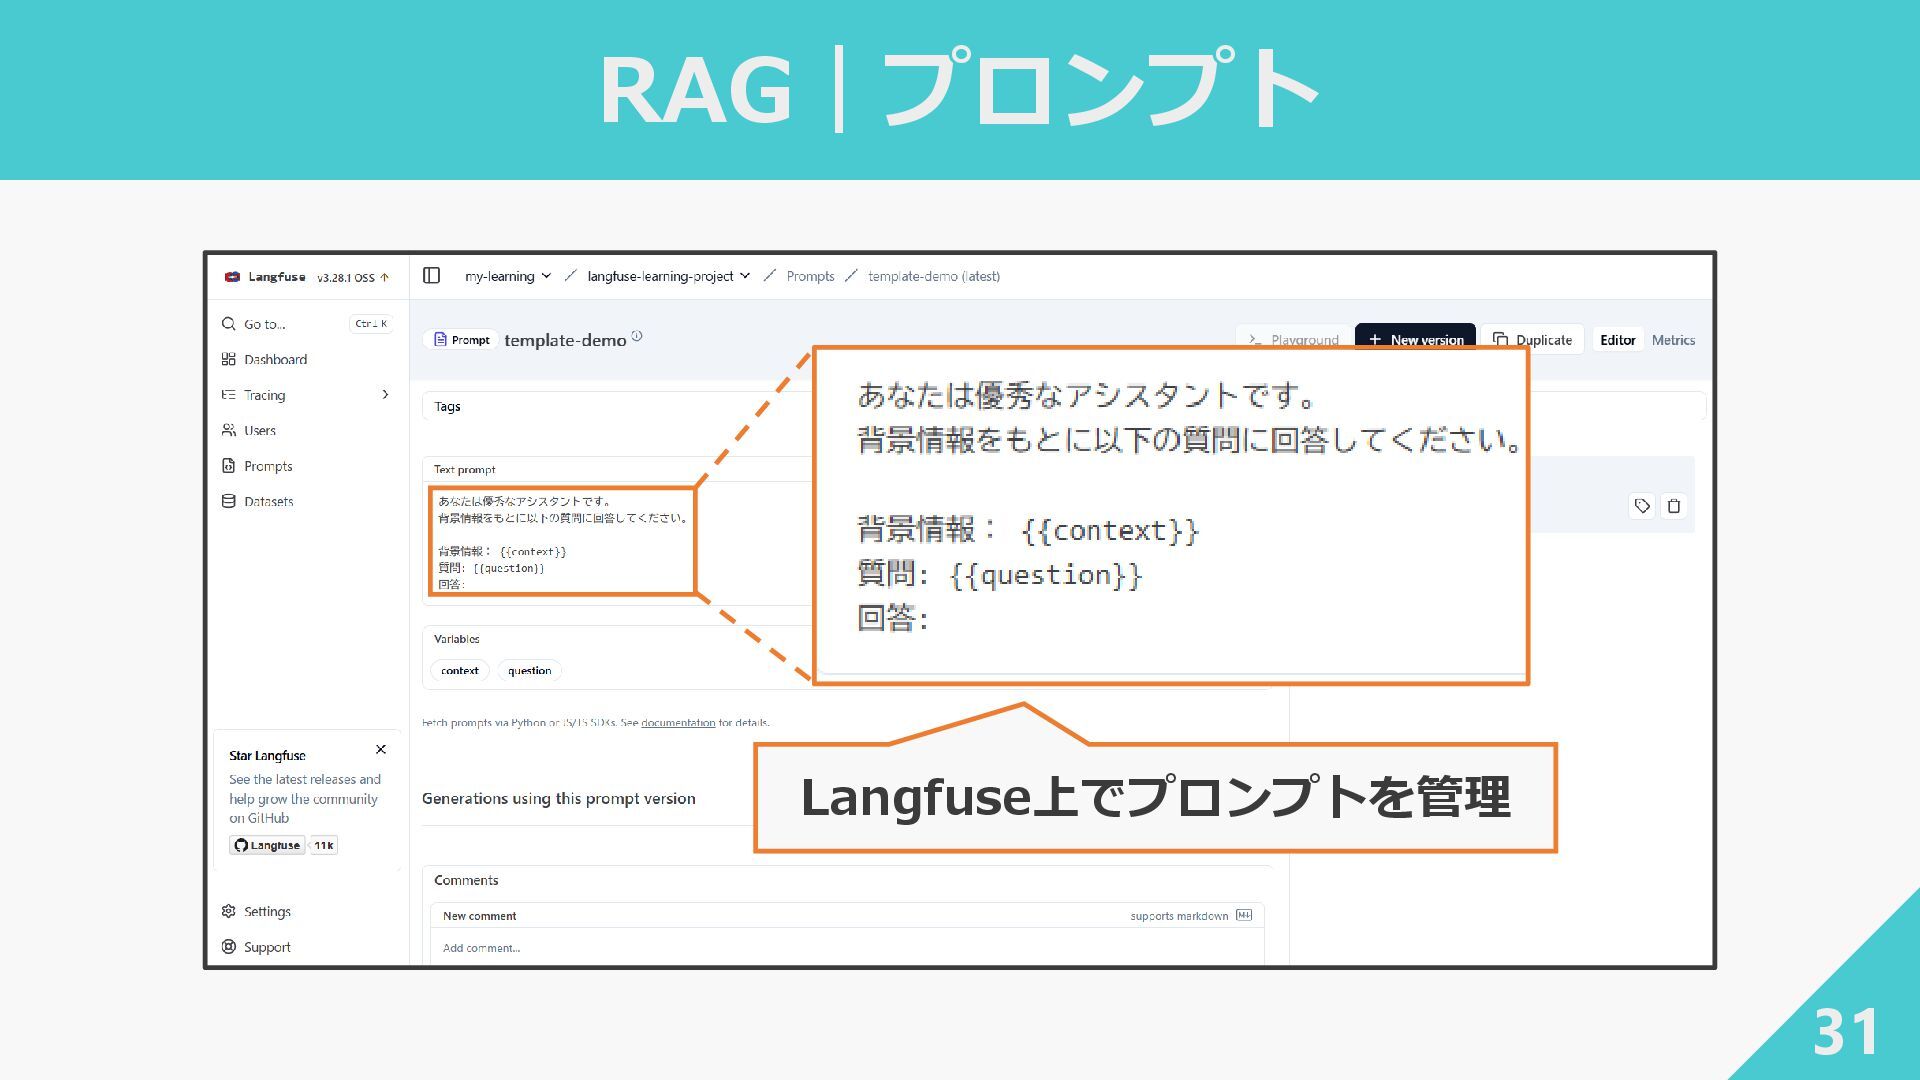This screenshot has height=1080, width=1920.
Task: Click the search magnifier icon
Action: click(x=228, y=324)
